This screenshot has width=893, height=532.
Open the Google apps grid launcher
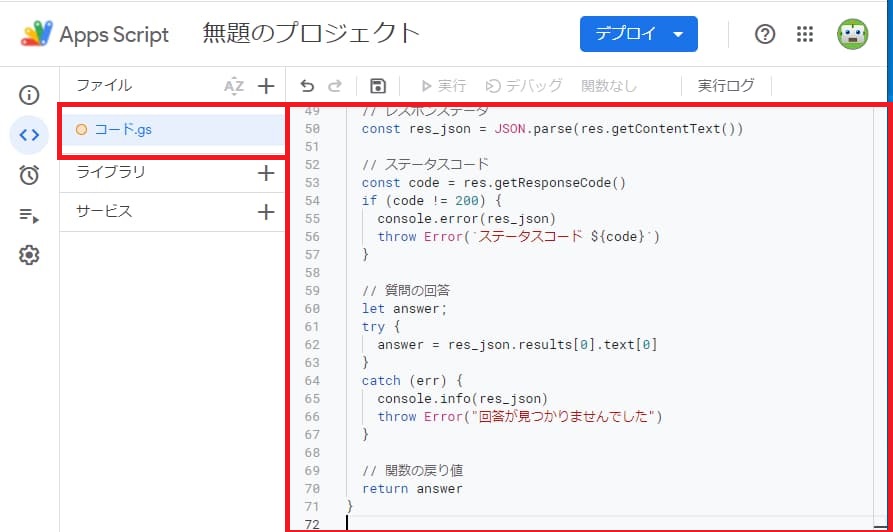tap(806, 34)
